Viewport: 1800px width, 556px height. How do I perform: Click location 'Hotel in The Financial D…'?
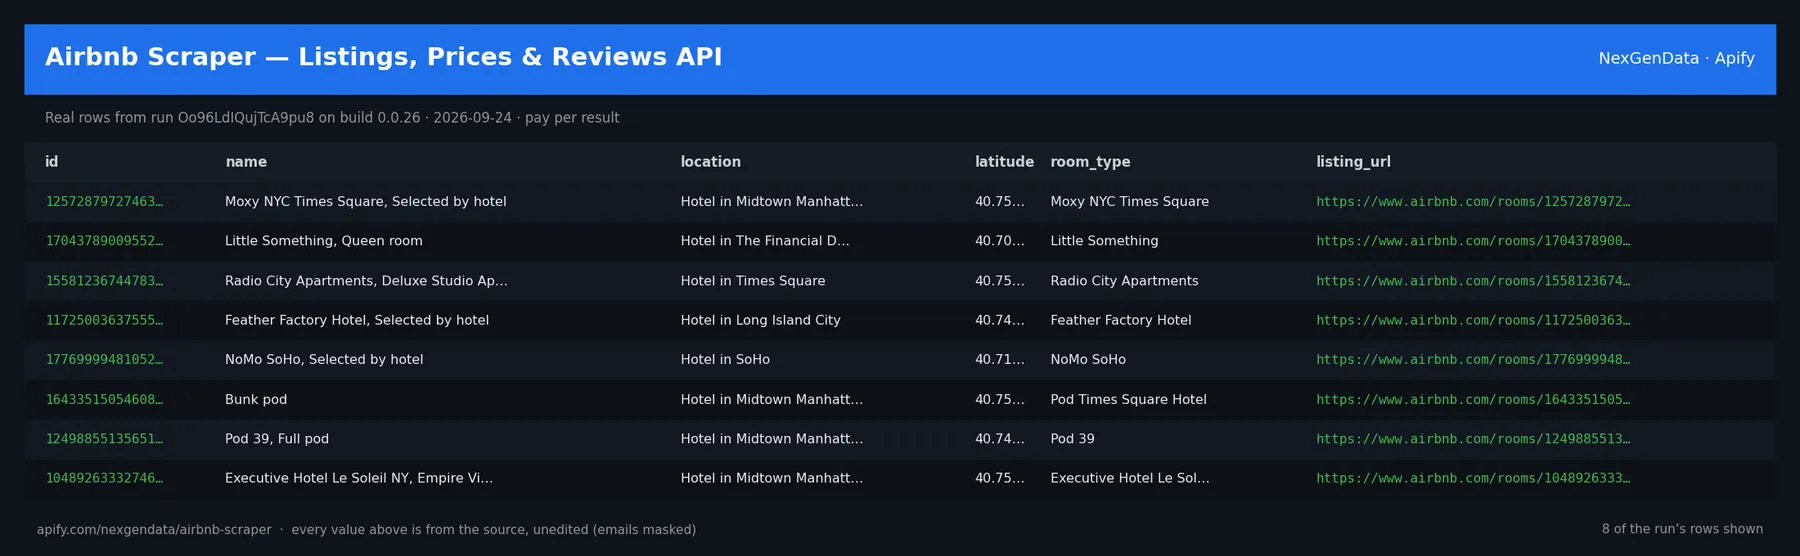(x=765, y=241)
